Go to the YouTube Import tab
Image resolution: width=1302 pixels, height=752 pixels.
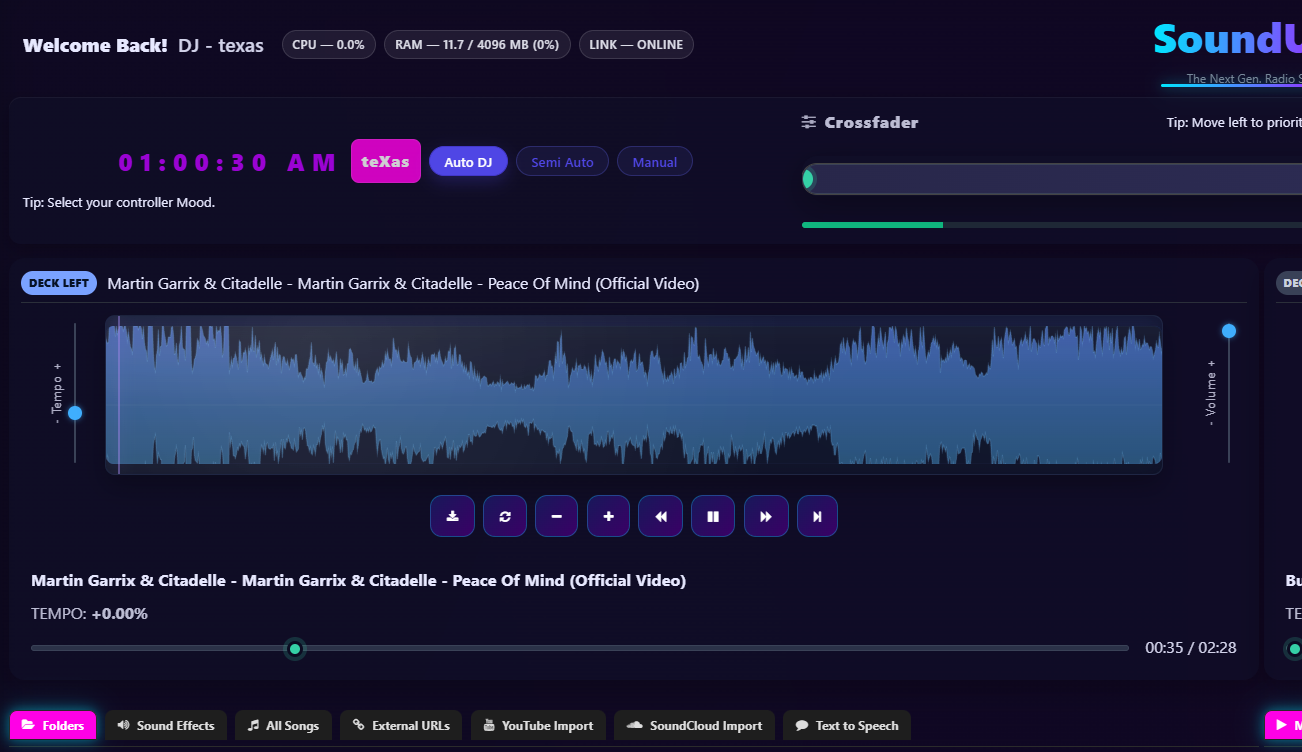(538, 726)
